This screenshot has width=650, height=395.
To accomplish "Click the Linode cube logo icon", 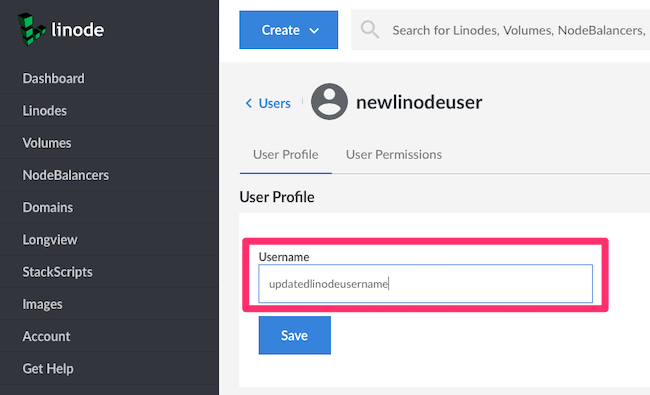I will click(32, 29).
